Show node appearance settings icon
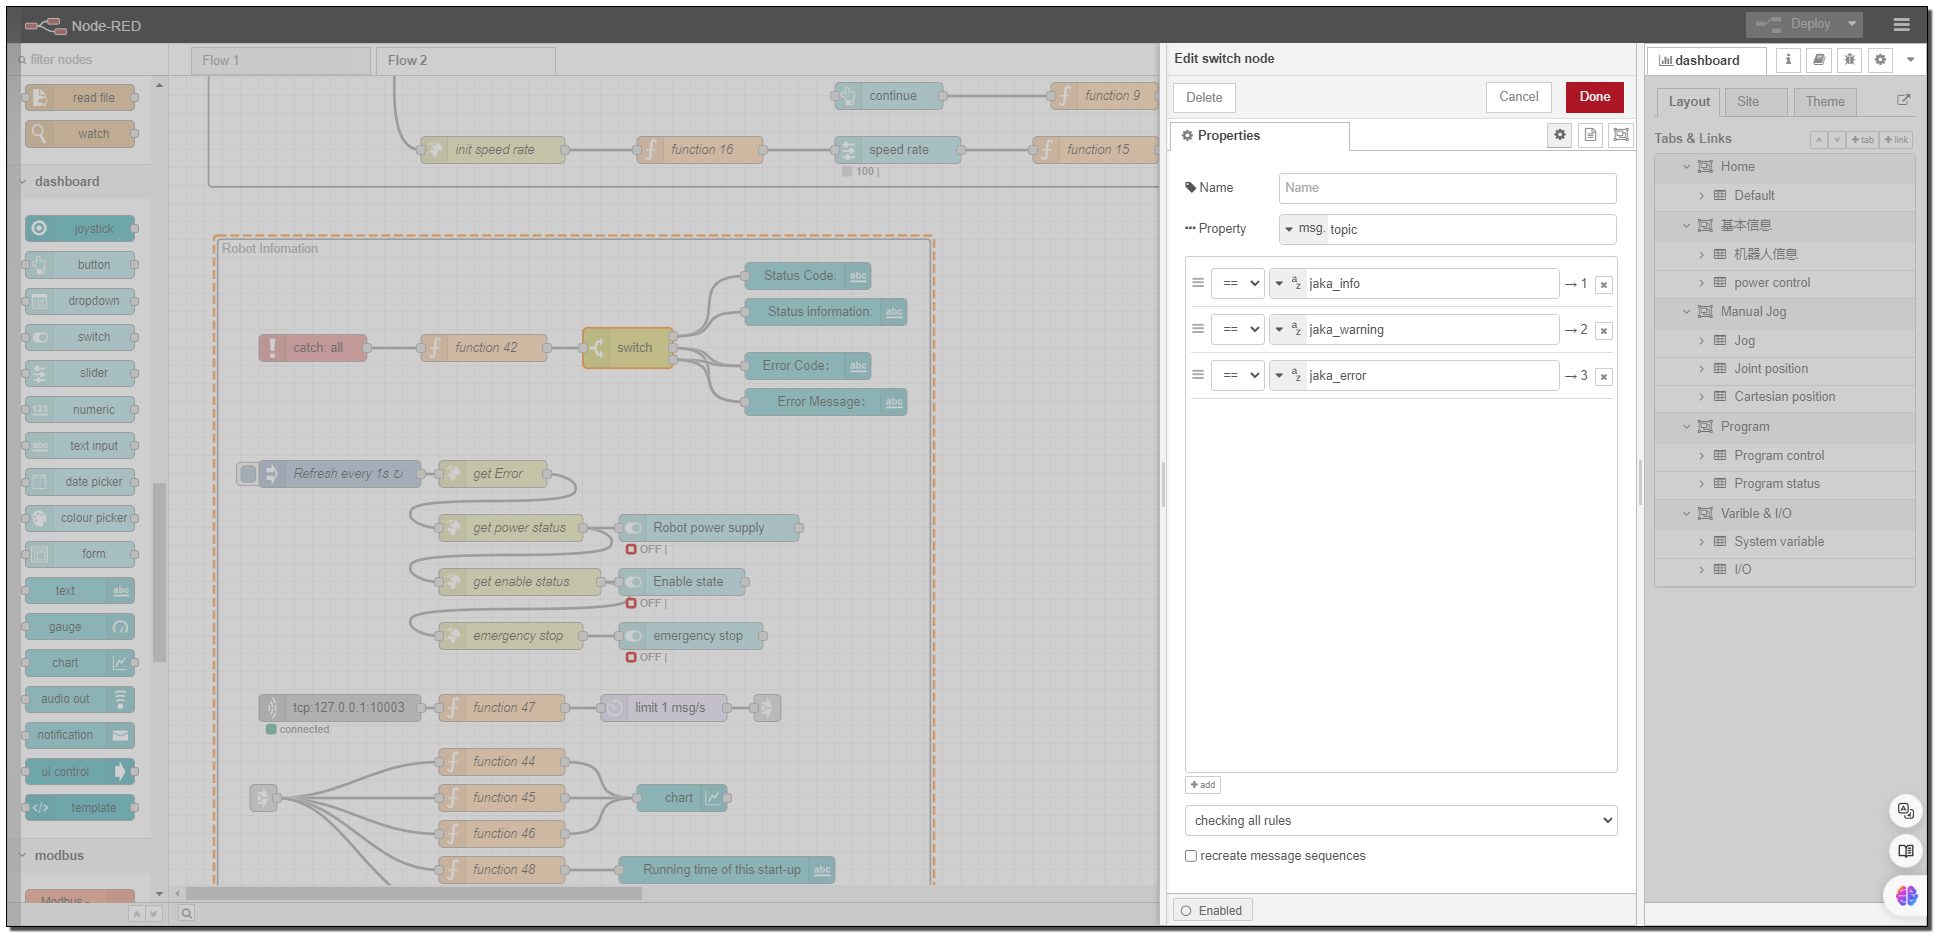 [1621, 134]
